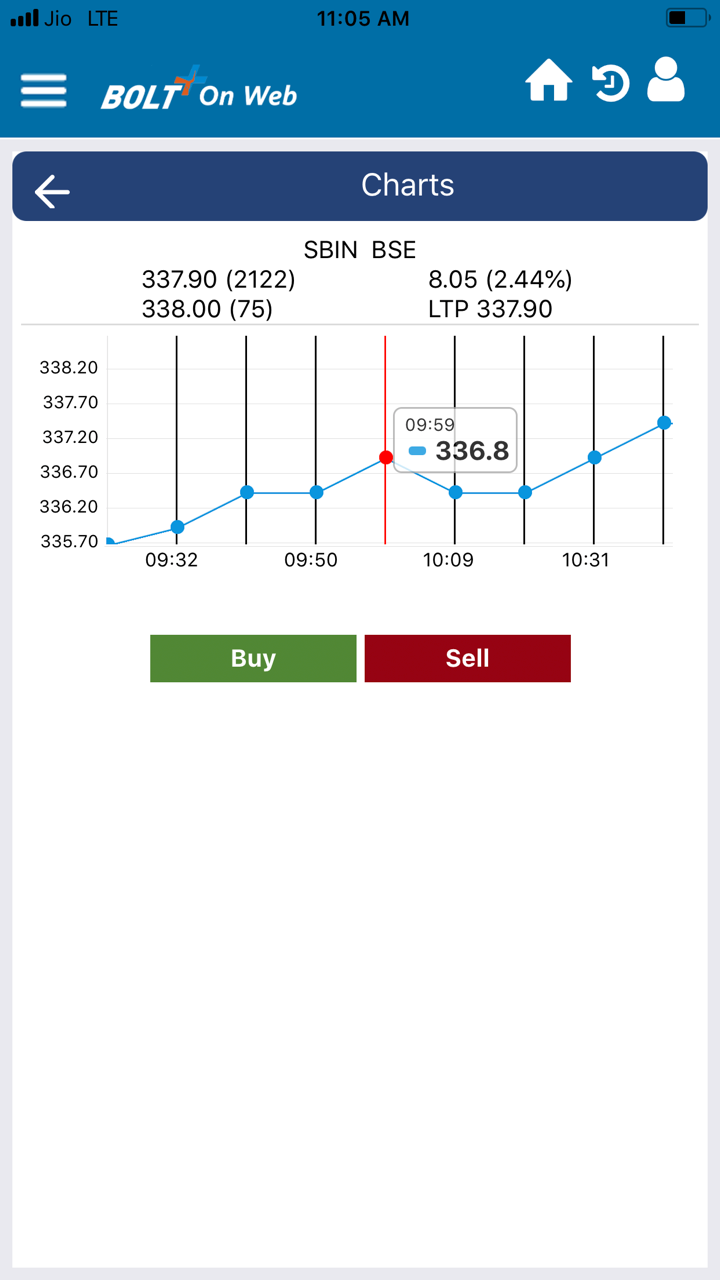Viewport: 720px width, 1280px height.
Task: Tap the back arrow in Charts header
Action: [52, 191]
